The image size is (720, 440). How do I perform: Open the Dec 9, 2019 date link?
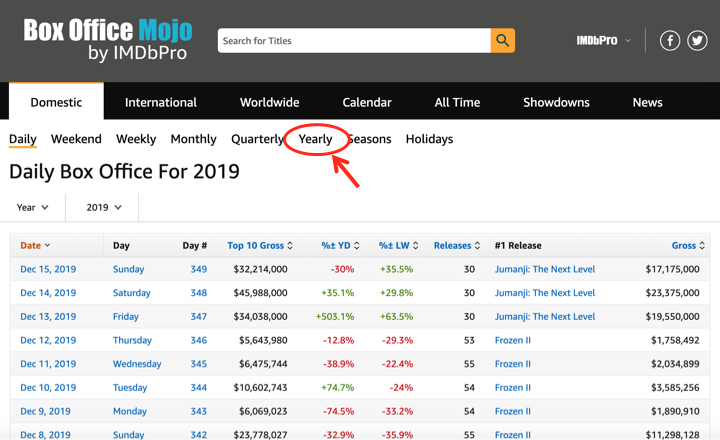45,411
